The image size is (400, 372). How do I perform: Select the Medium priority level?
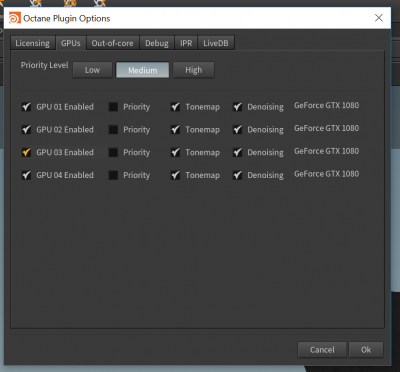(x=142, y=70)
